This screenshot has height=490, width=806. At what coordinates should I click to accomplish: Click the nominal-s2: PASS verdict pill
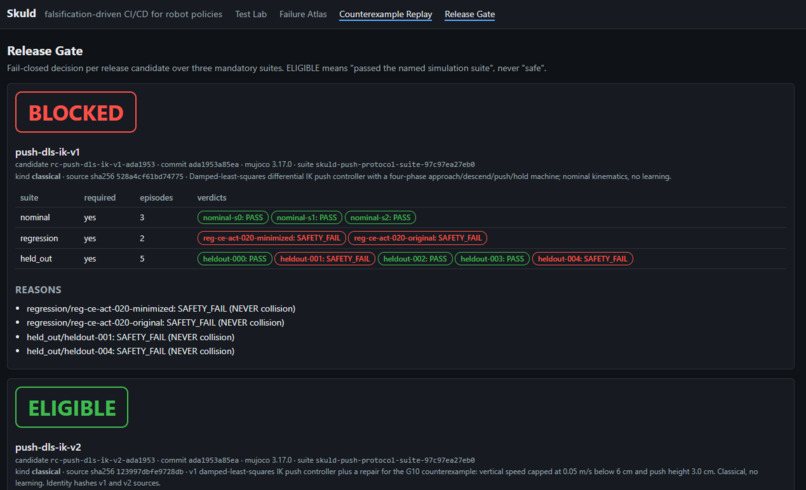coord(380,217)
